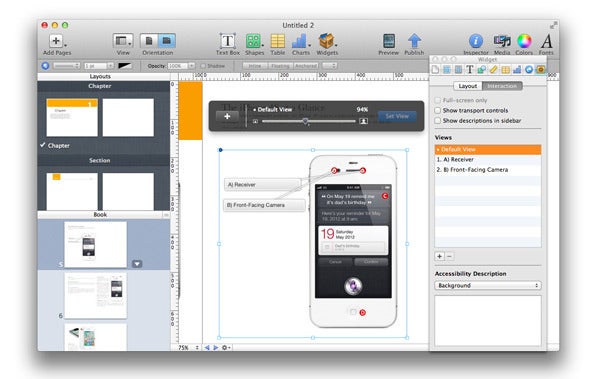
Task: Go to next page arrow
Action: 216,348
